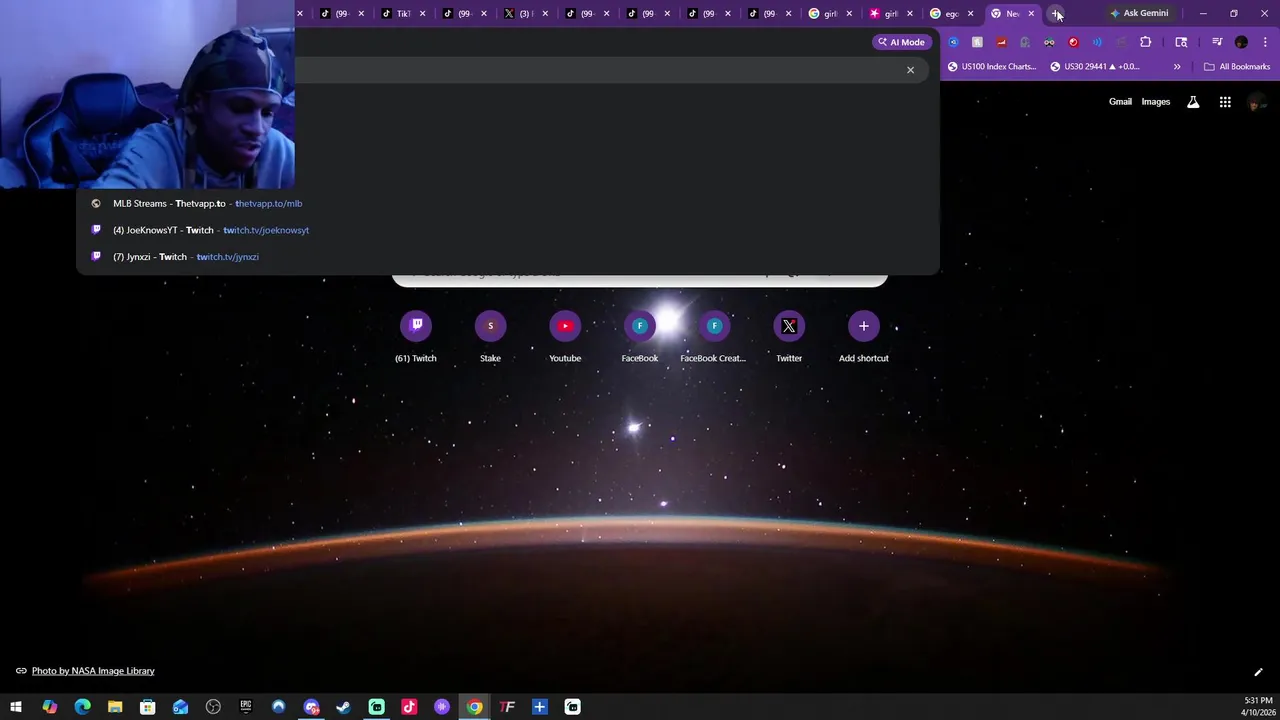
Task: Open the US100 Index Charts bookmark
Action: point(992,66)
